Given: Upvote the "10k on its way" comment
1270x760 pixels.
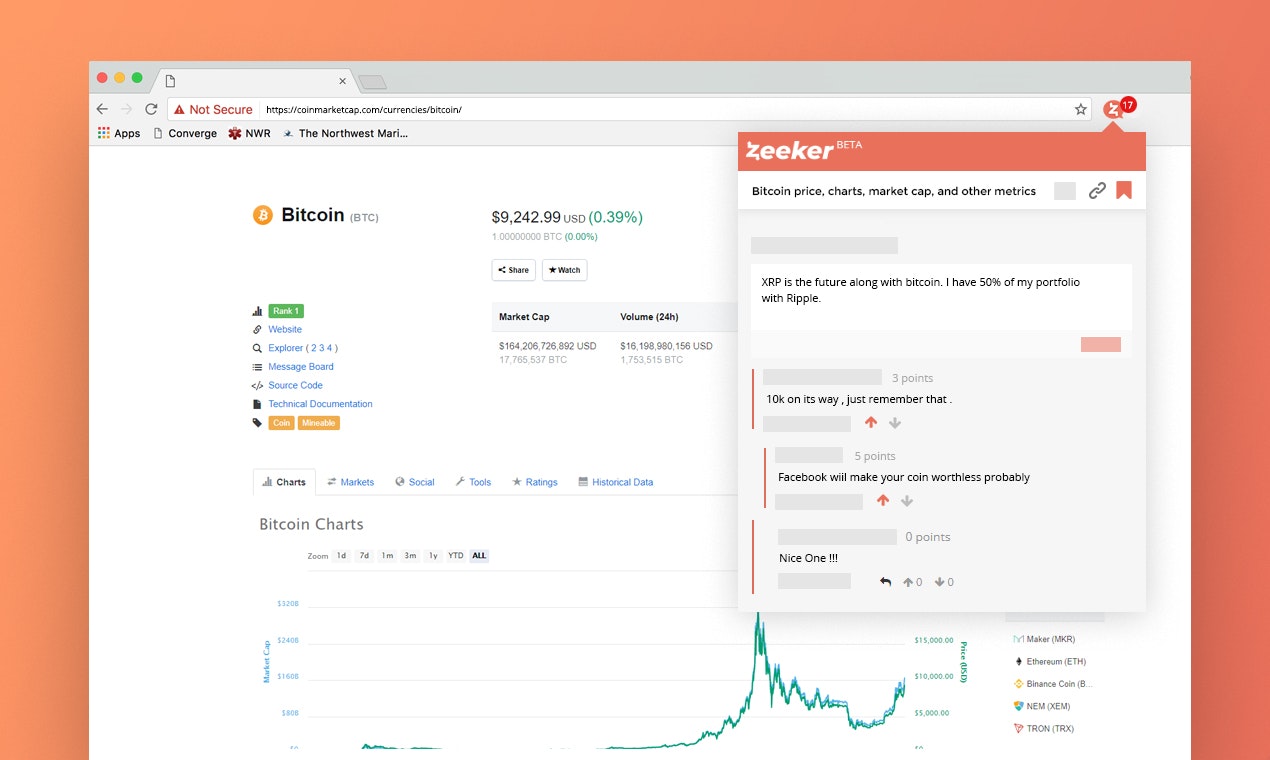Looking at the screenshot, I should [870, 422].
